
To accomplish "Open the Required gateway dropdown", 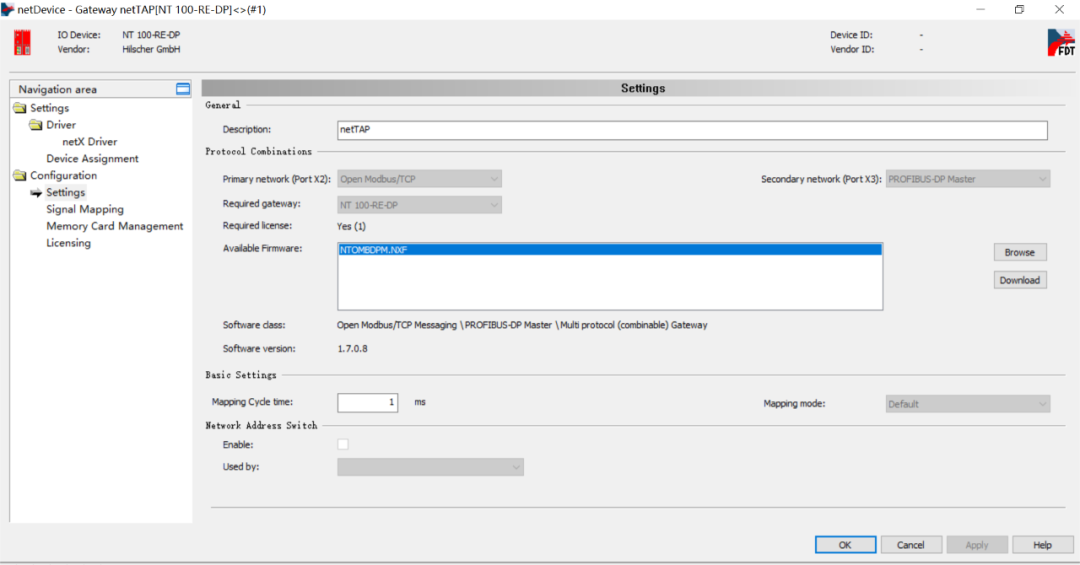I will pos(419,205).
